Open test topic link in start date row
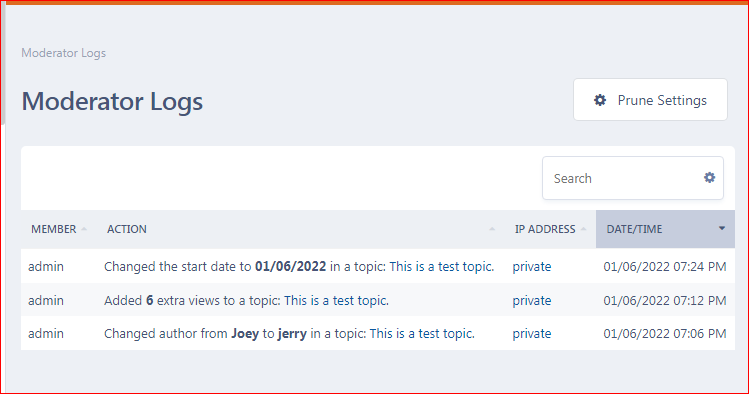749x394 pixels. click(442, 266)
